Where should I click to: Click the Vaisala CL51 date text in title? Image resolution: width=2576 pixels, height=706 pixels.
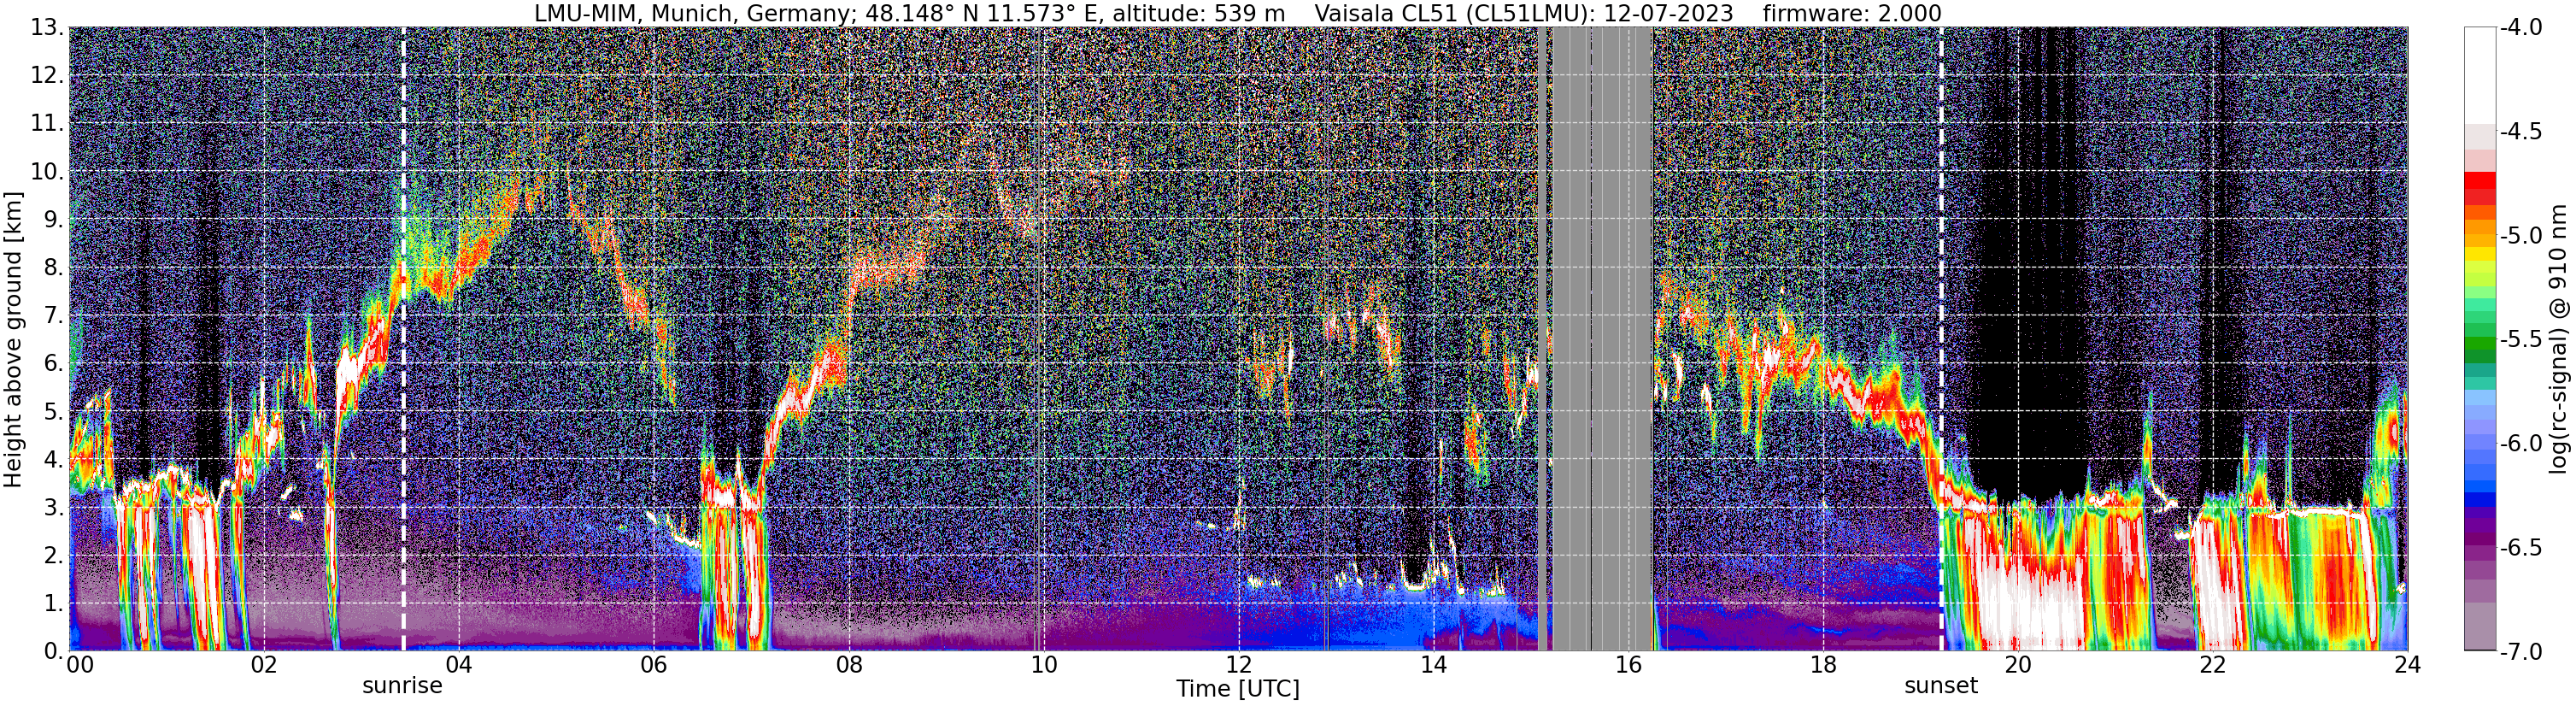click(1524, 13)
